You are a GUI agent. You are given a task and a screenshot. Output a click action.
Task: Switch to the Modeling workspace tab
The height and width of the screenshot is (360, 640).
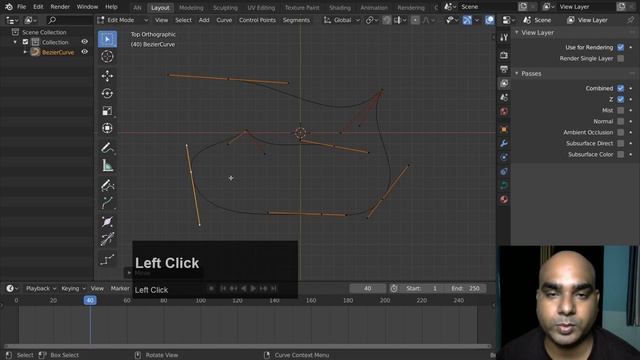(x=191, y=7)
